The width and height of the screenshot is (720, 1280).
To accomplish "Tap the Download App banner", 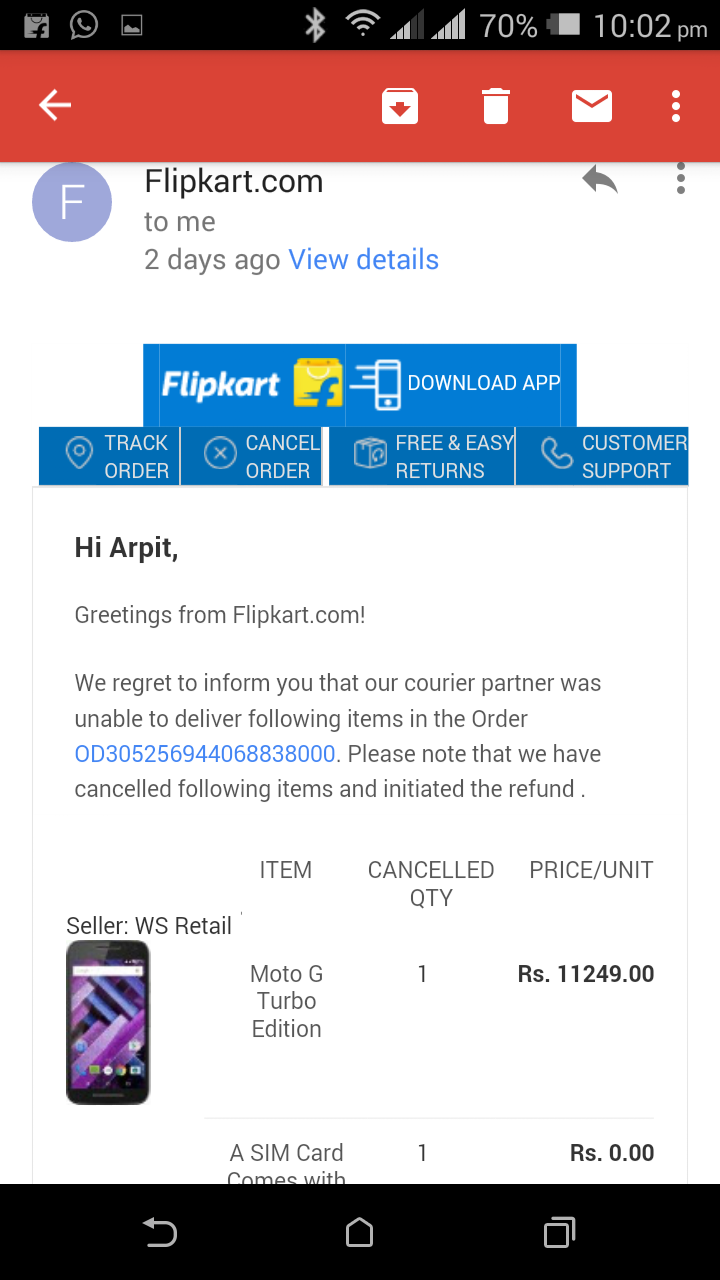I will pos(460,385).
